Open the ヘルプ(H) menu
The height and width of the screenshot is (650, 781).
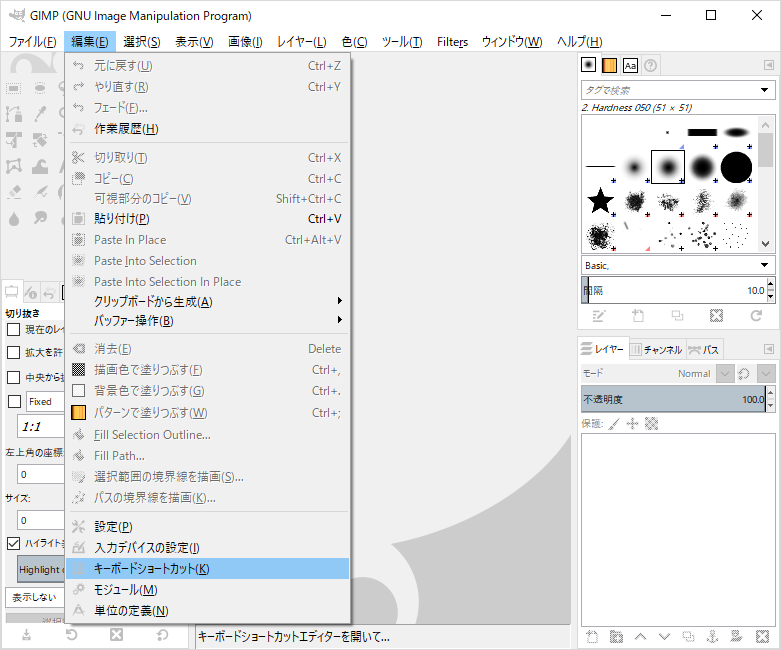click(x=579, y=42)
